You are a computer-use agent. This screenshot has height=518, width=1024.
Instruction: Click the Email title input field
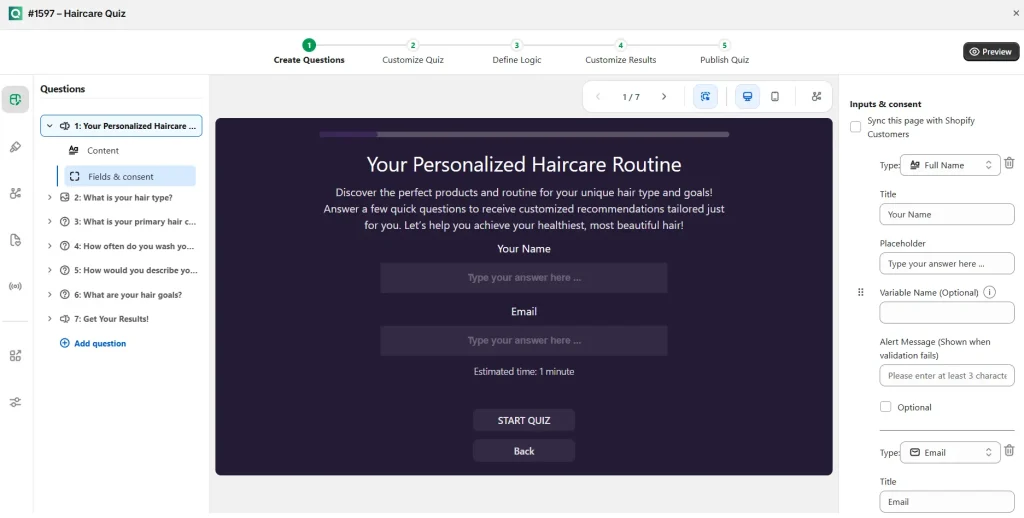pyautogui.click(x=947, y=502)
